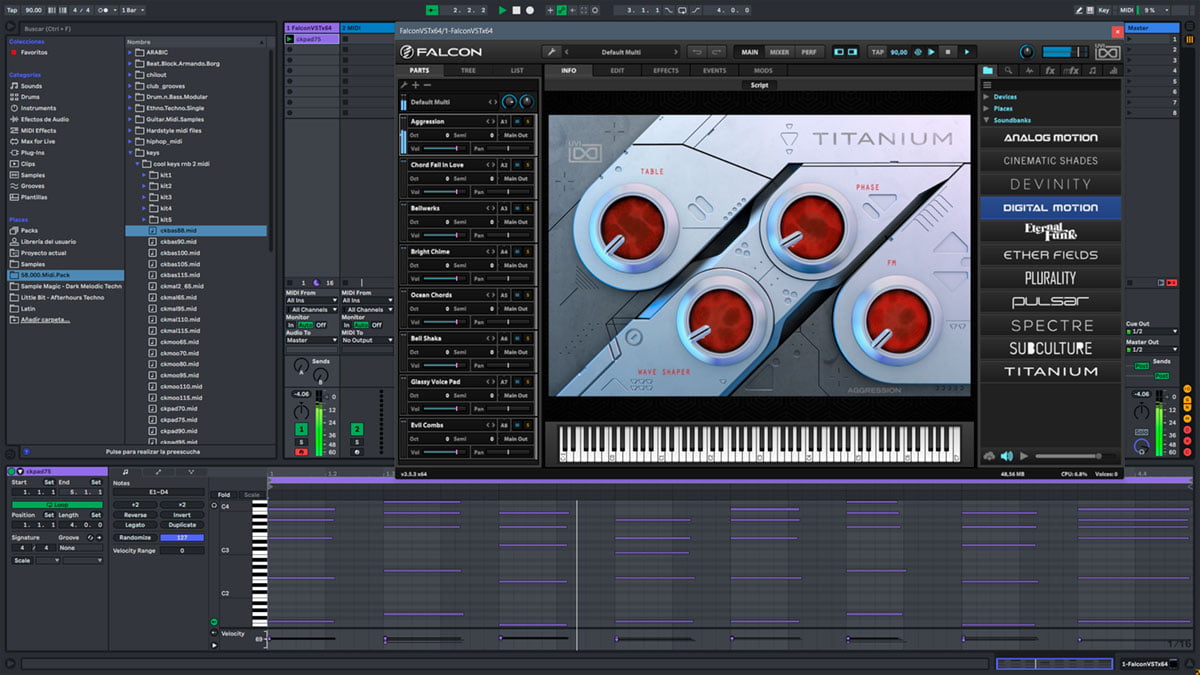Toggle solo on the Aggression part
1200x675 pixels.
[527, 121]
